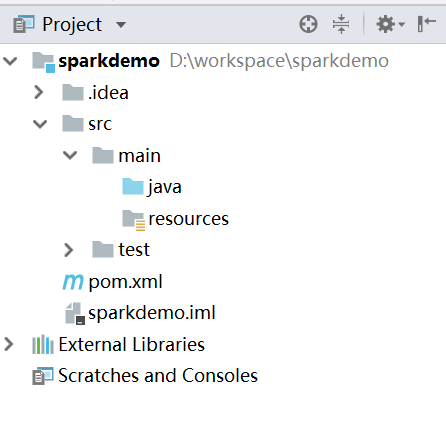446x424 pixels.
Task: Select Scratches and Consoles
Action: click(x=158, y=376)
